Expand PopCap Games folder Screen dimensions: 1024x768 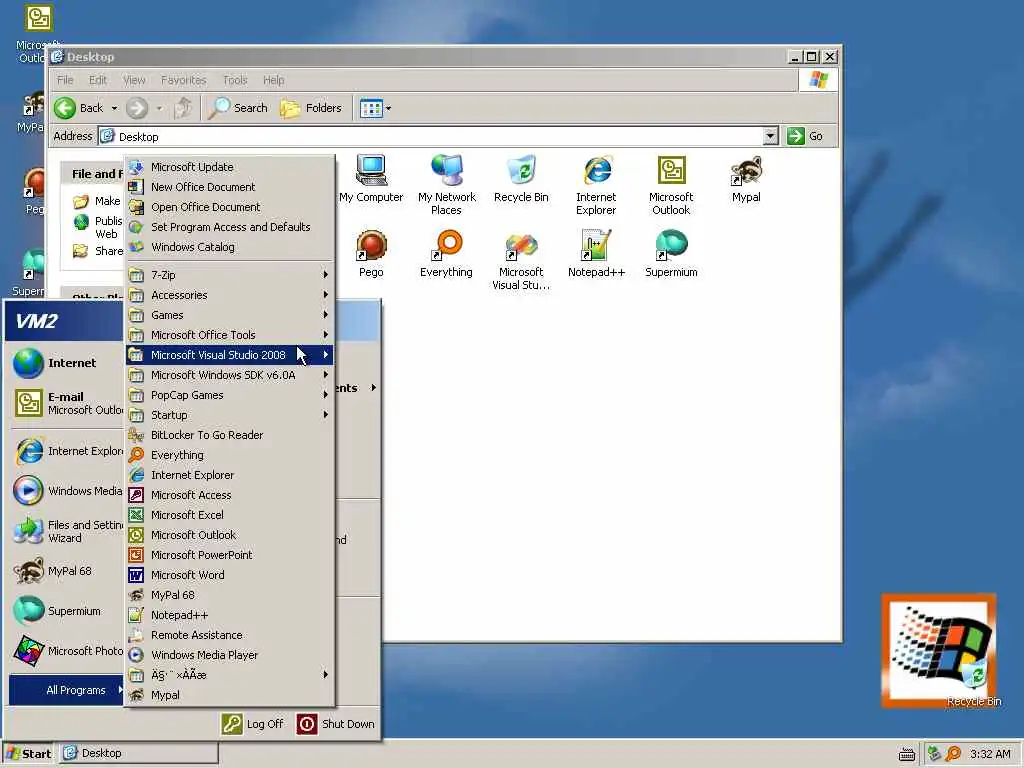coord(230,395)
